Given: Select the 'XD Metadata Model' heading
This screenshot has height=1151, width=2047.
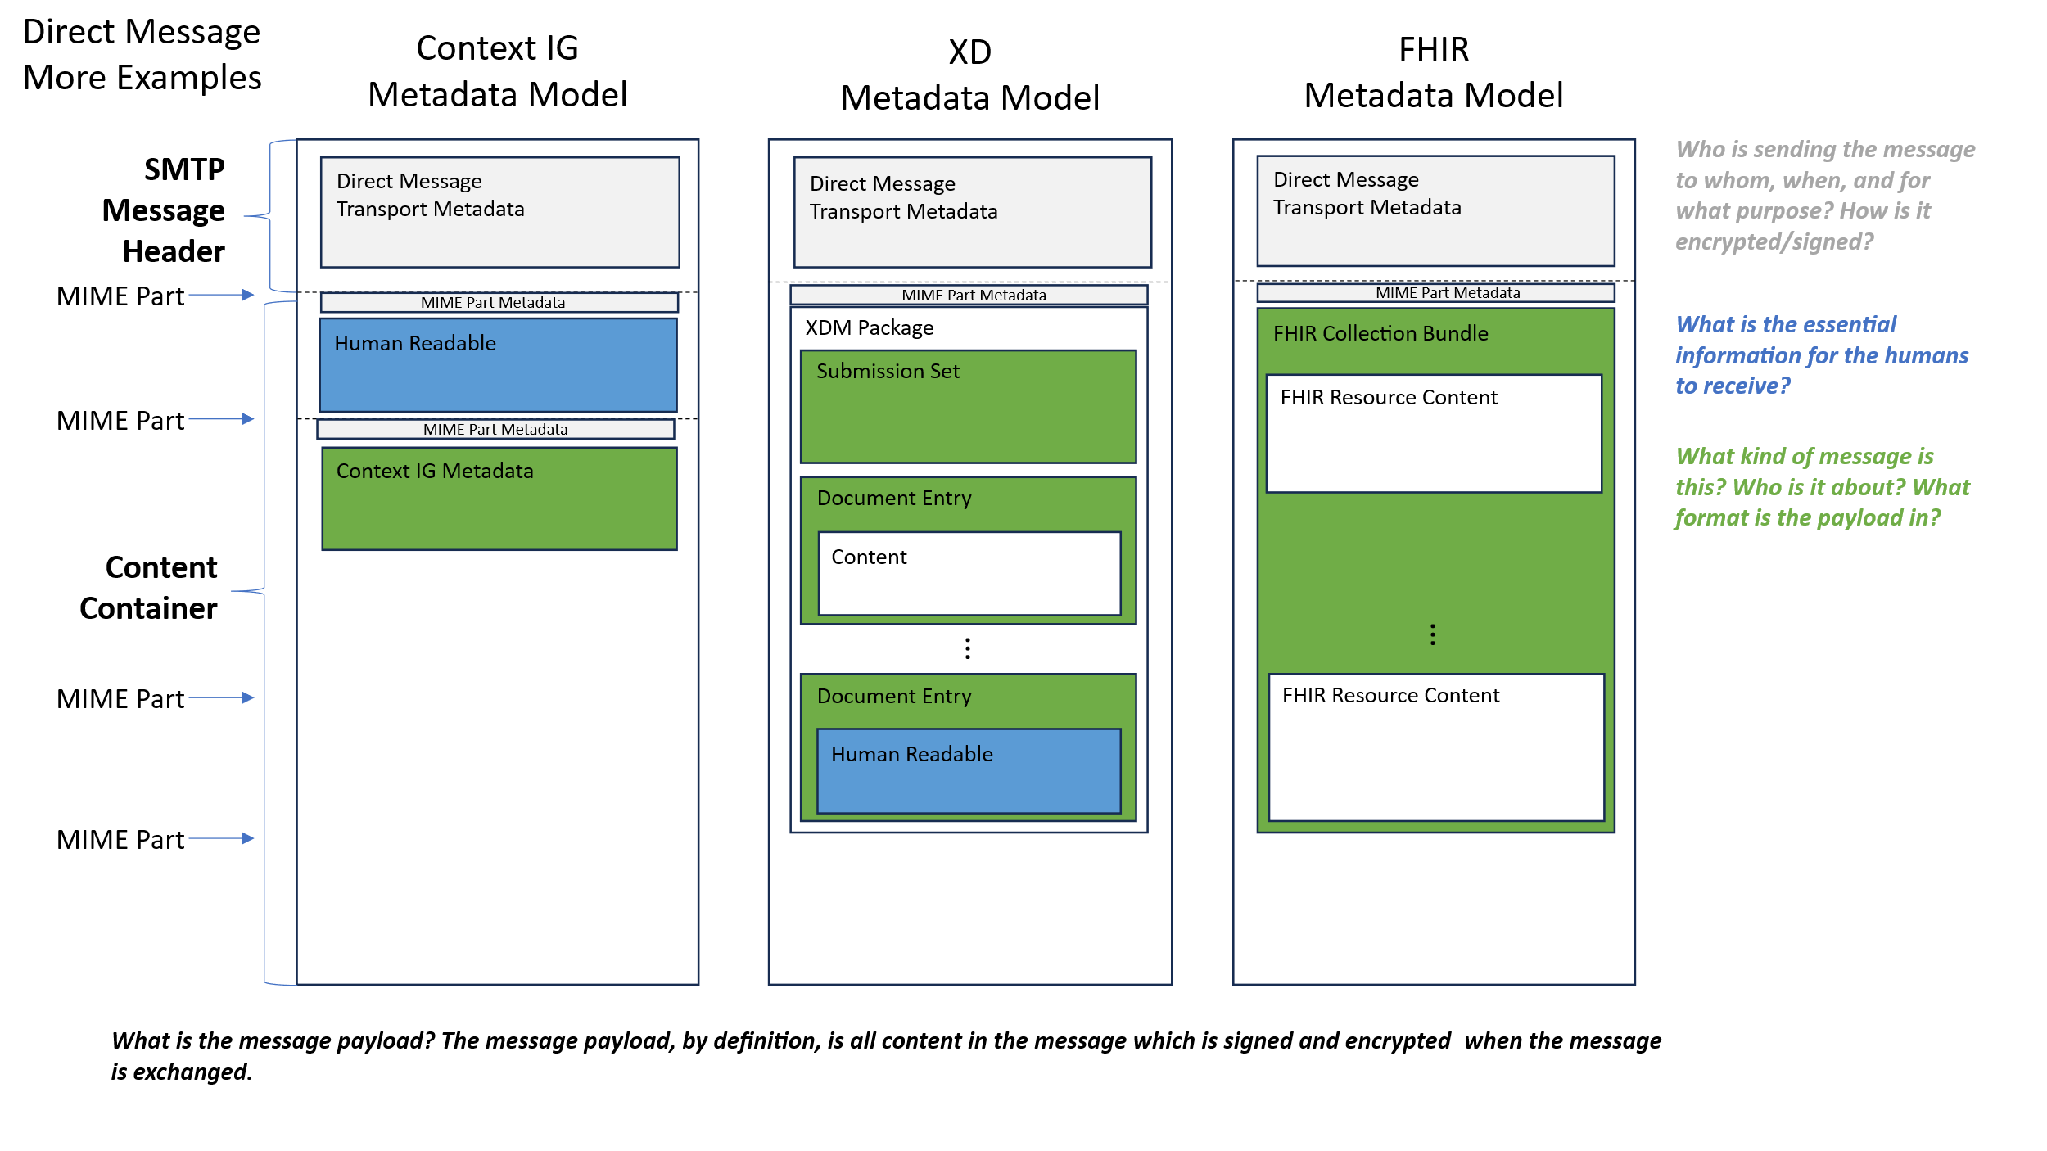Looking at the screenshot, I should tap(969, 75).
